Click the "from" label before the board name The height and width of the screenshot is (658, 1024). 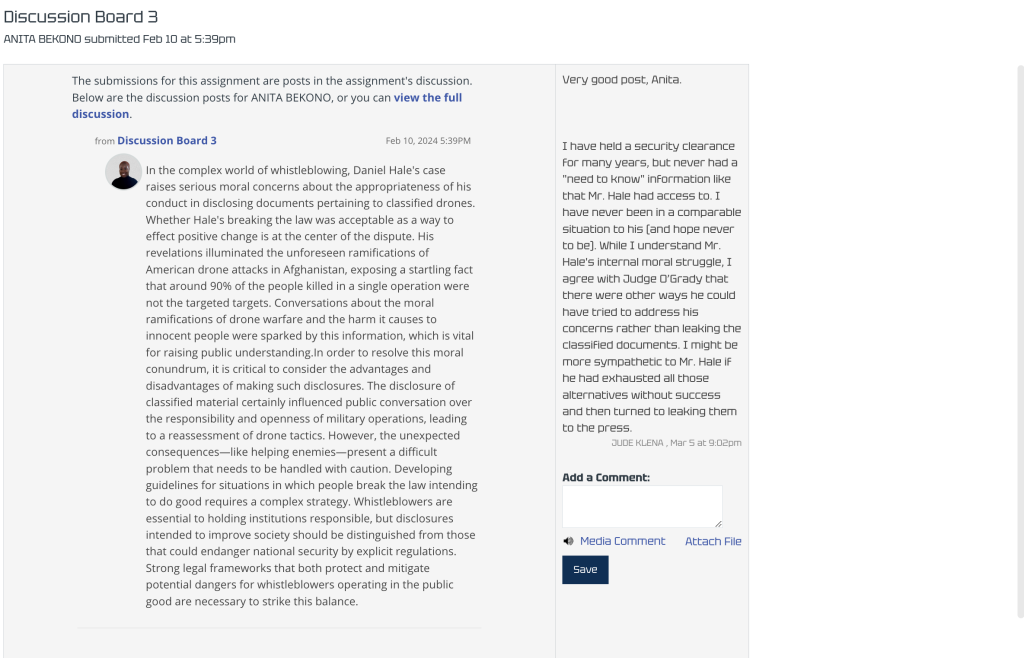105,142
